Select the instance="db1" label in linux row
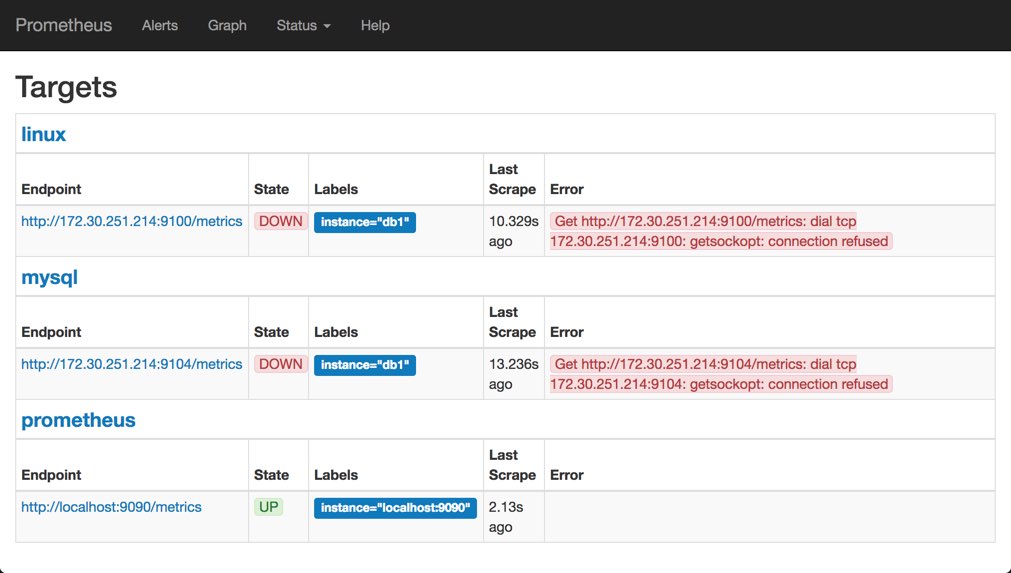Screen dimensions: 1011x573 point(365,222)
